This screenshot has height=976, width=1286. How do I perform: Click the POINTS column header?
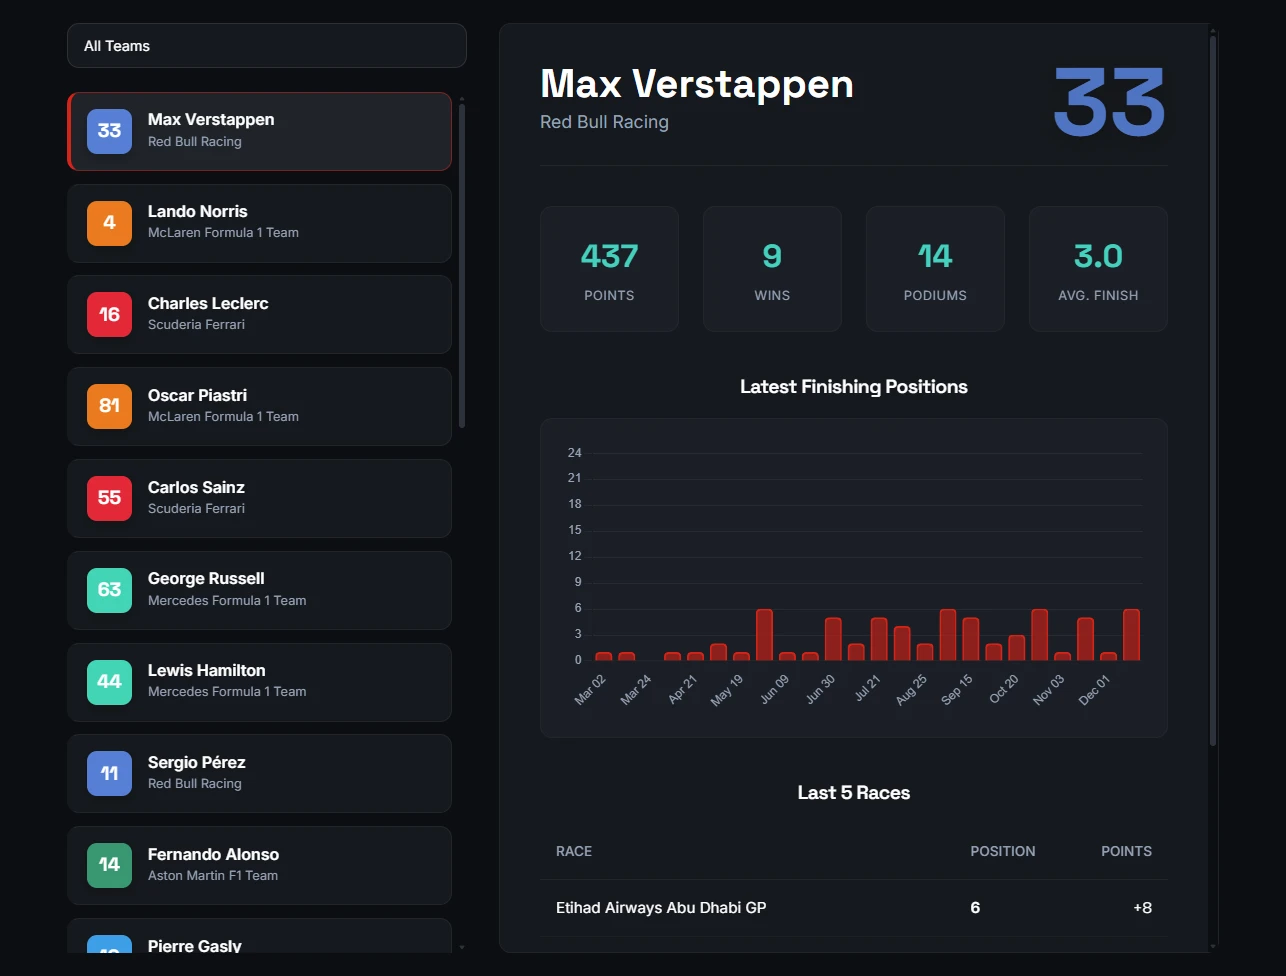pyautogui.click(x=1126, y=851)
